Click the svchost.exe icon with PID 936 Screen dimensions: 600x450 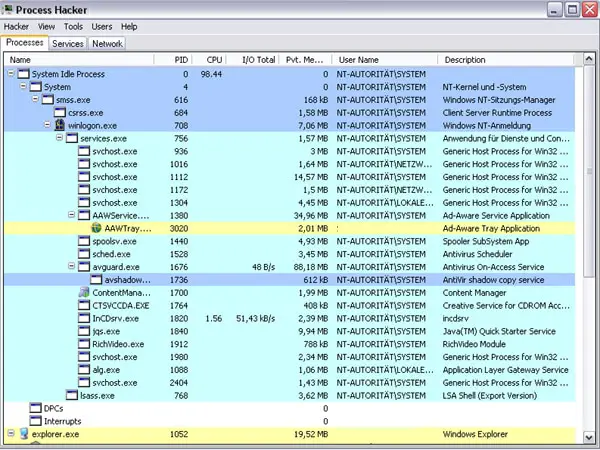84,151
